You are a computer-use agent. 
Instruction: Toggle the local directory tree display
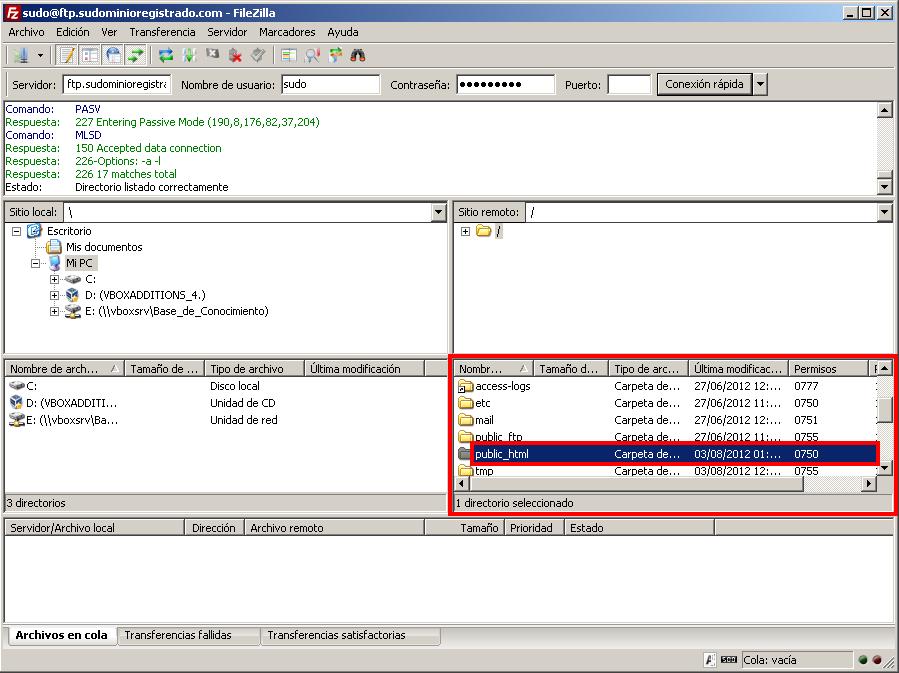tap(90, 55)
